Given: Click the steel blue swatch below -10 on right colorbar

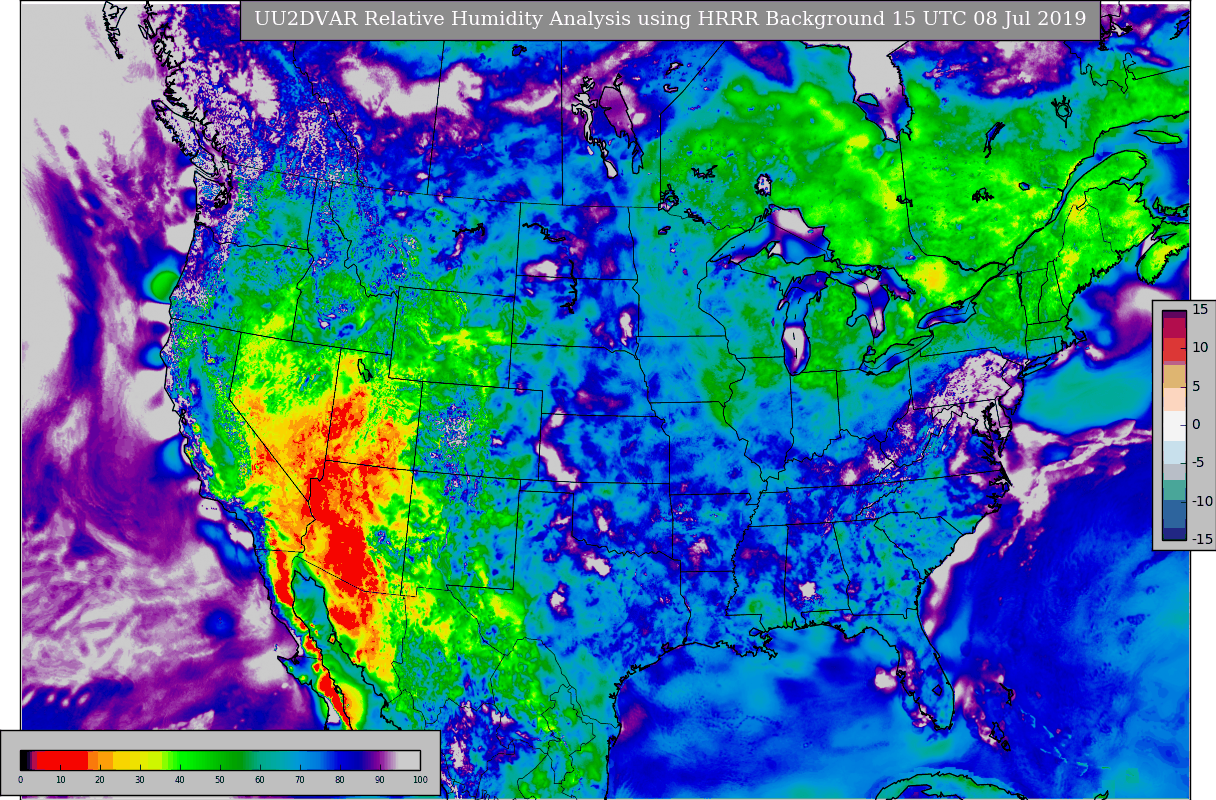Looking at the screenshot, I should (x=1174, y=513).
